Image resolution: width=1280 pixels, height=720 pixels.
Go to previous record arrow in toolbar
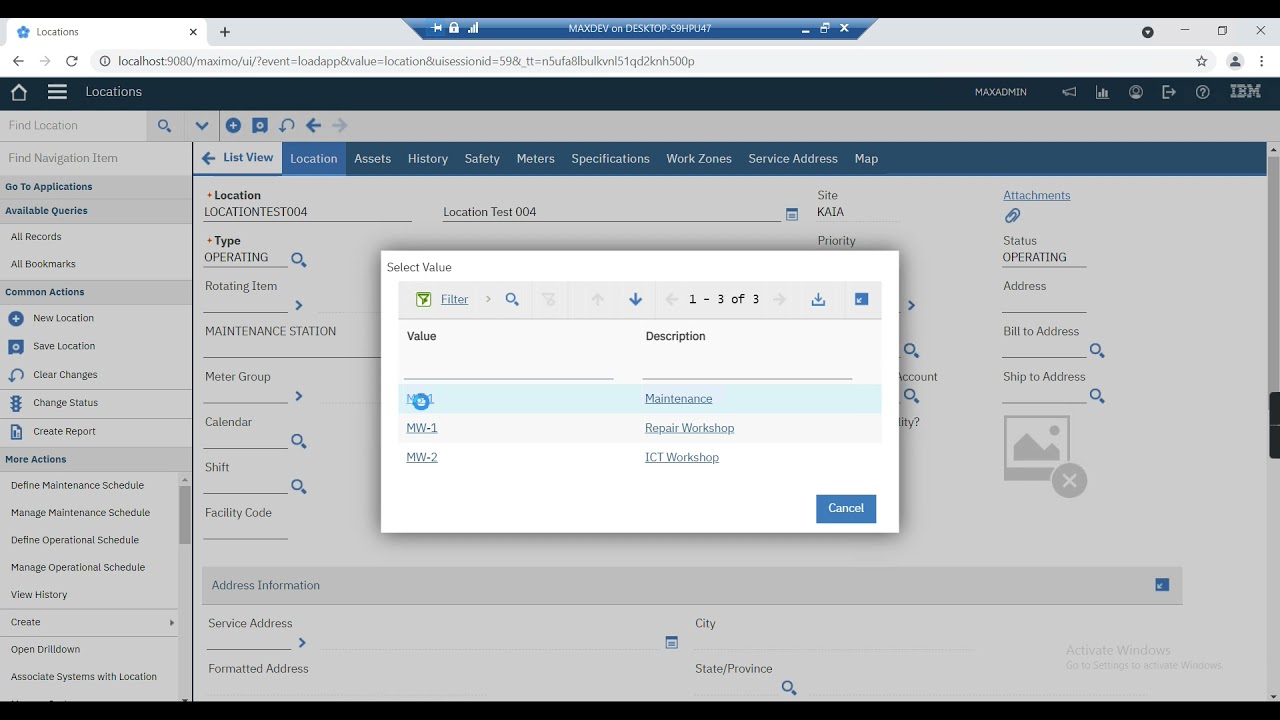click(x=313, y=125)
